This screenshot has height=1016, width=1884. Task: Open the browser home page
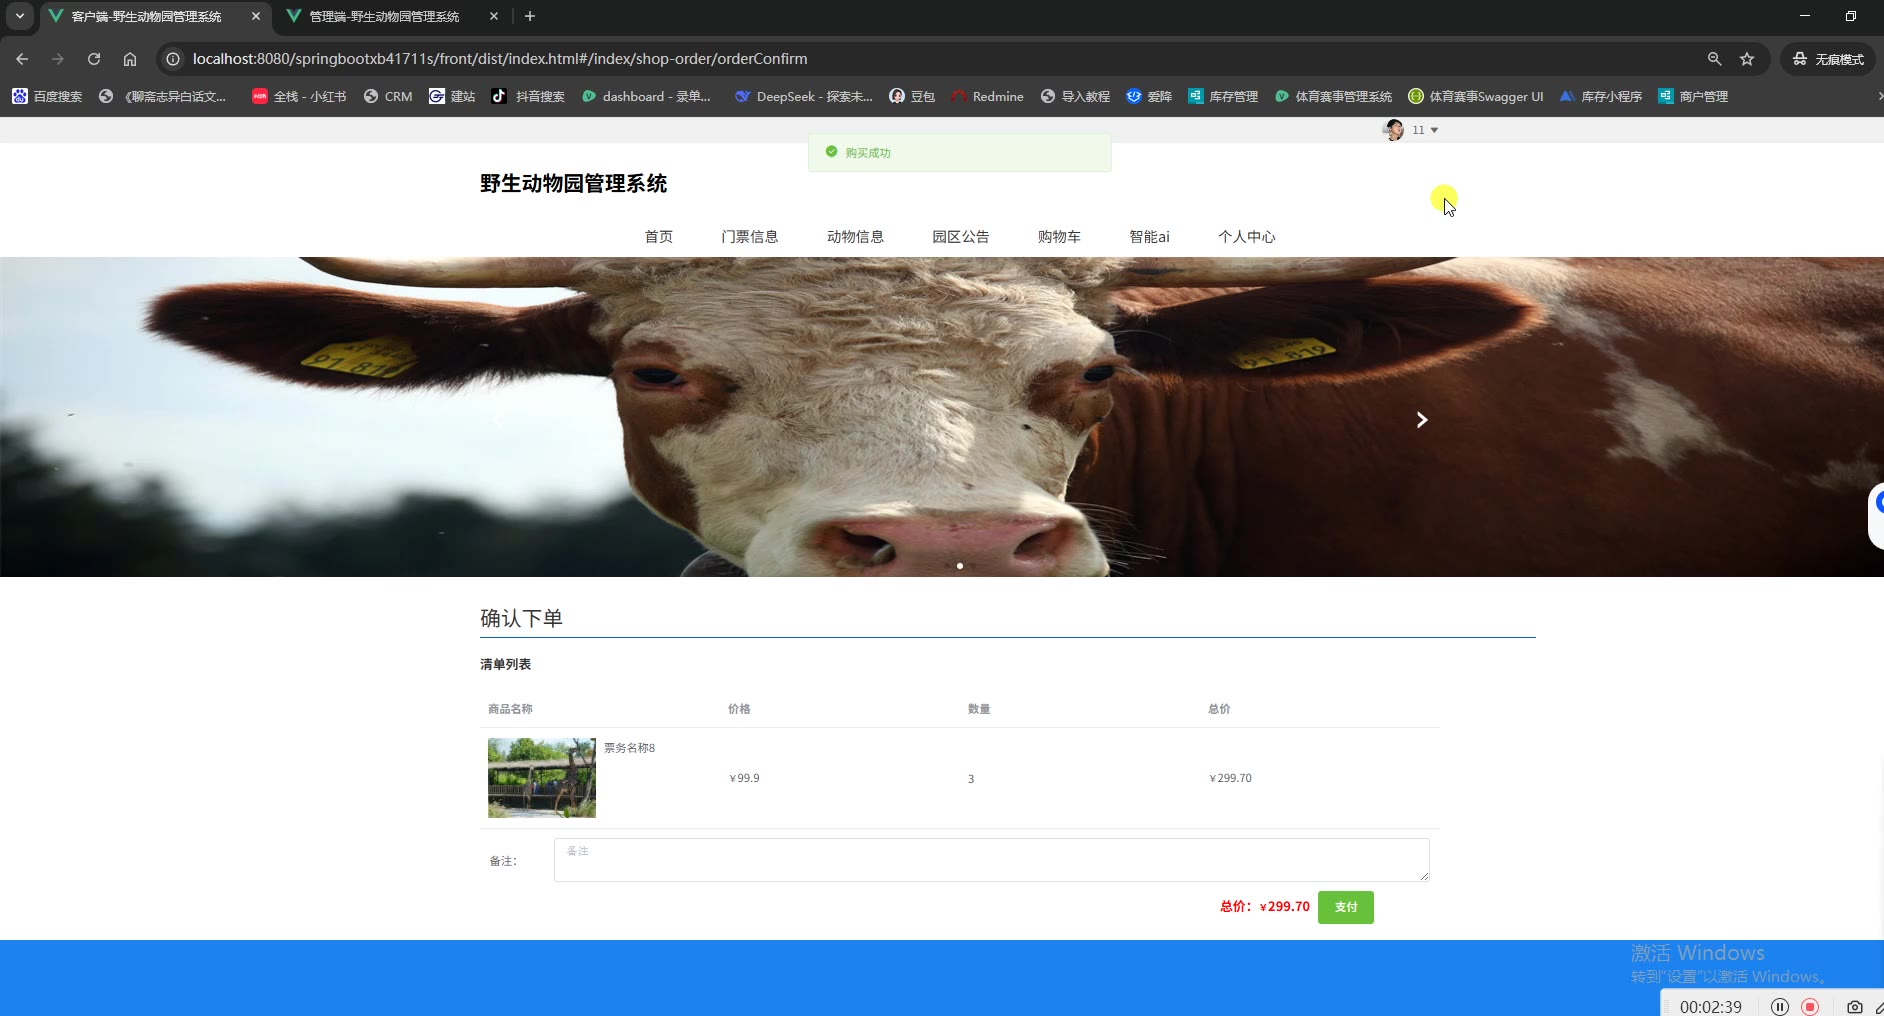pos(130,59)
